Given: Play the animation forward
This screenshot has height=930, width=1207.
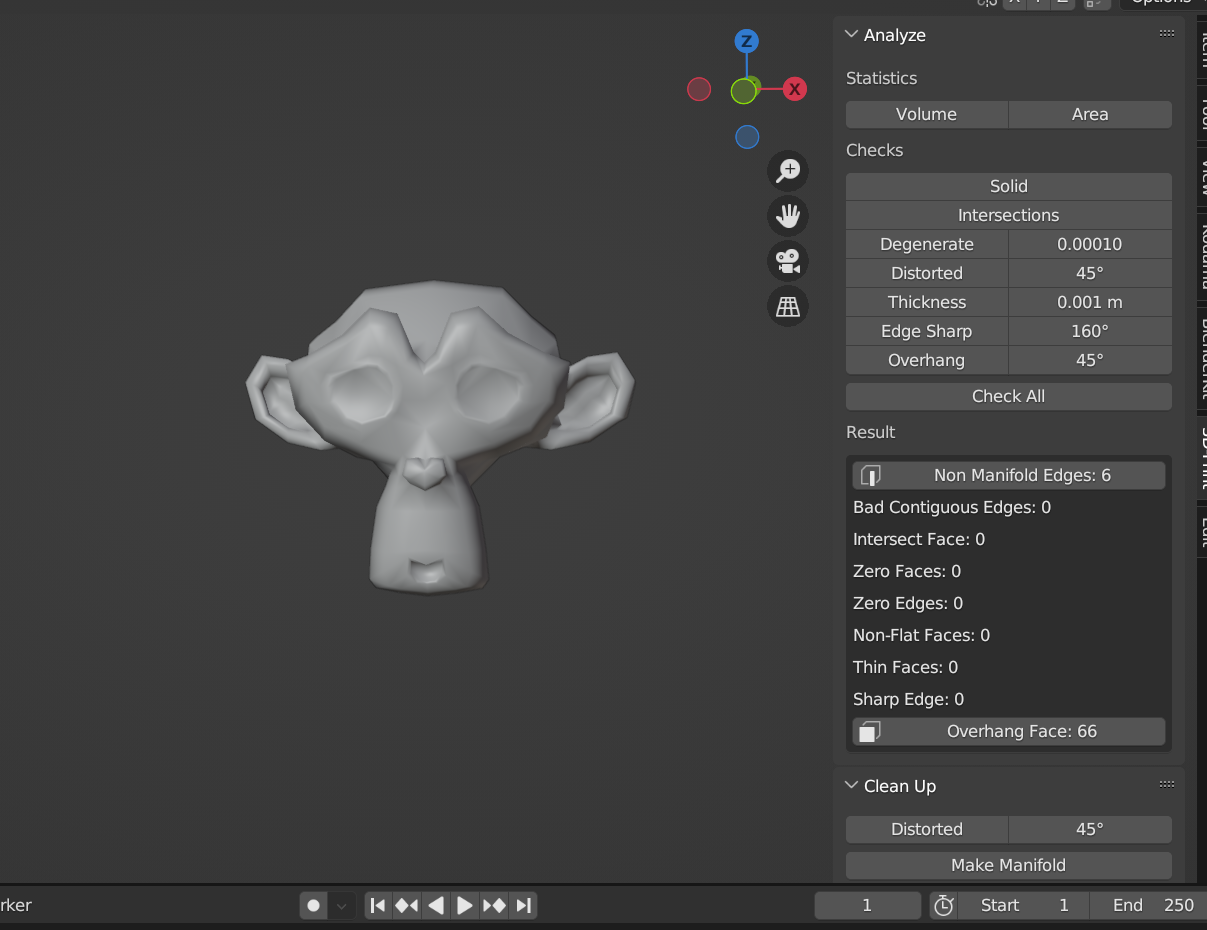Looking at the screenshot, I should click(465, 905).
